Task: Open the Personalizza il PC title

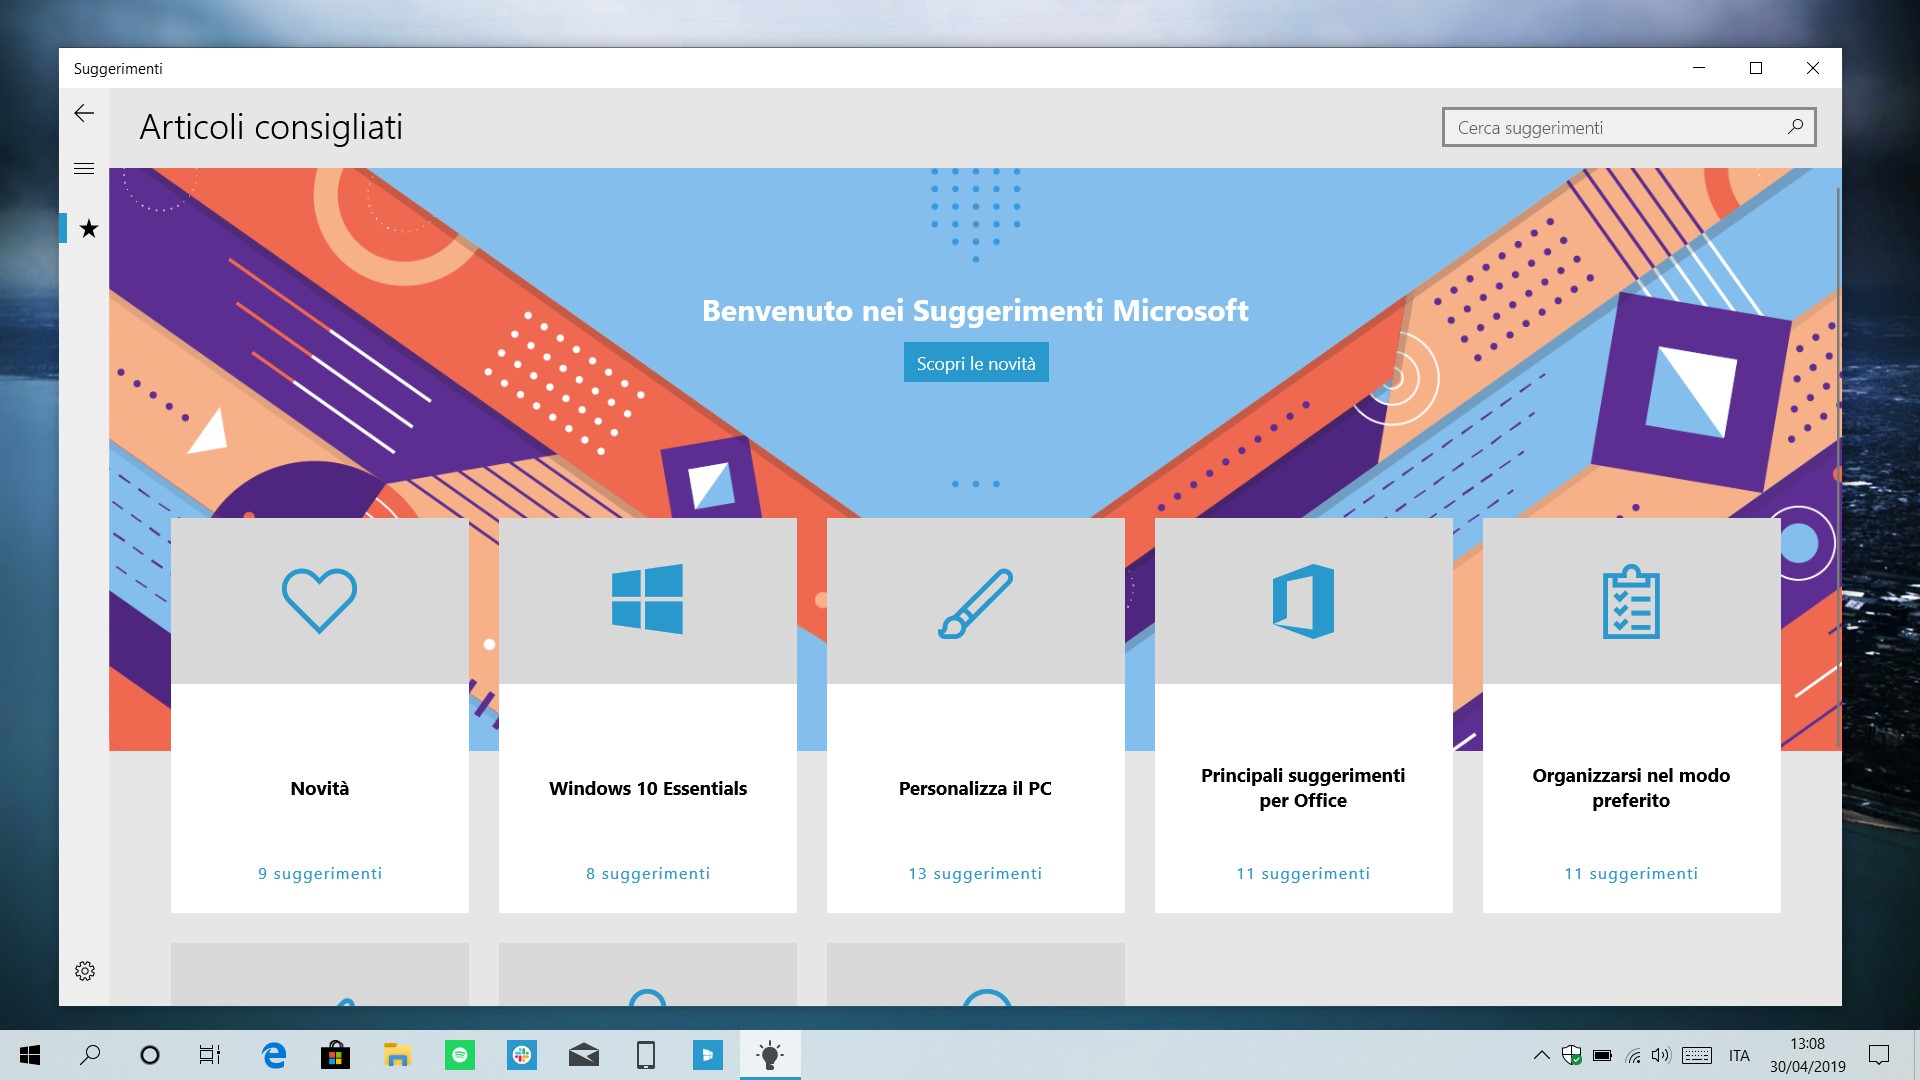Action: 975,788
